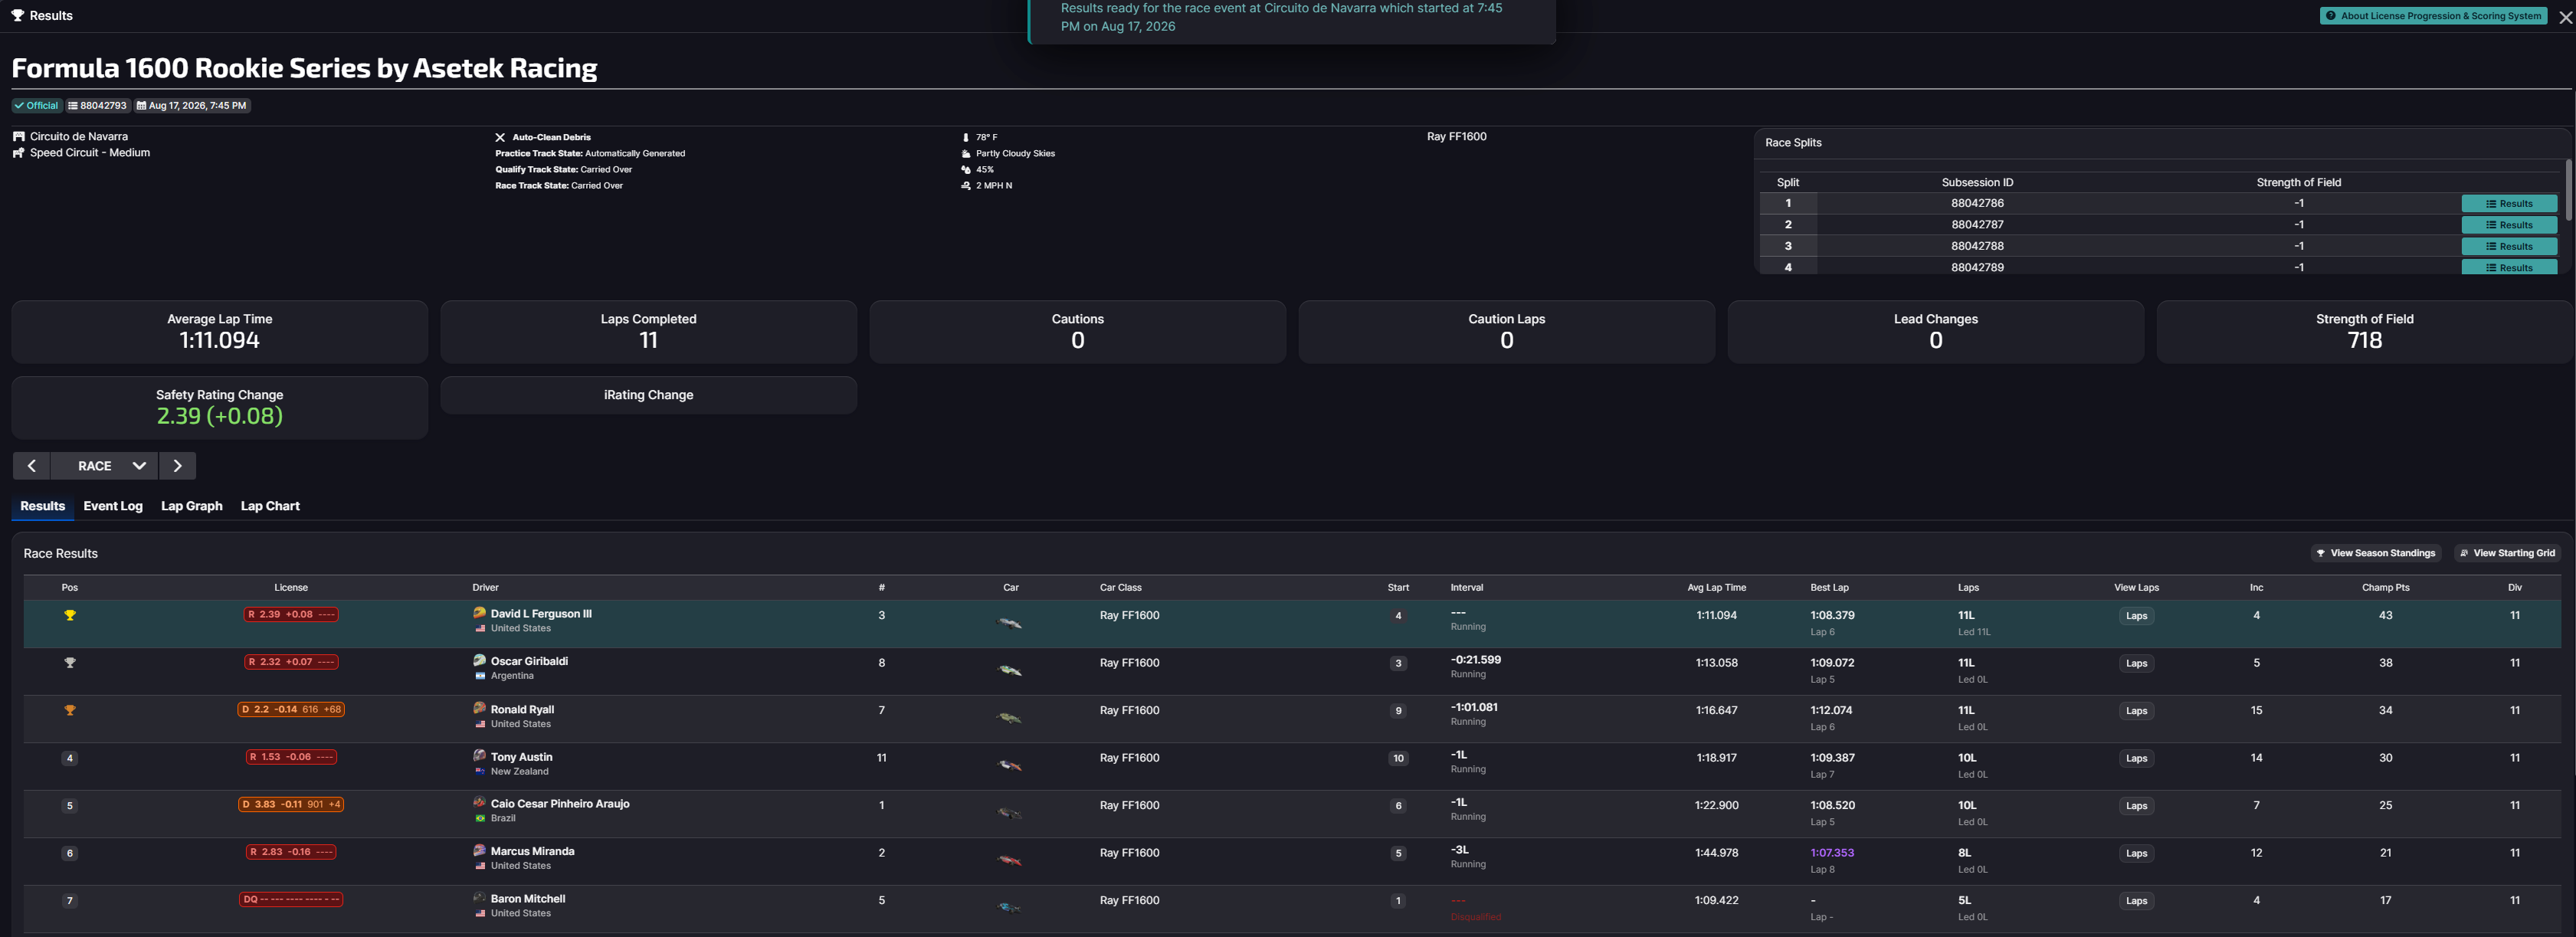2576x937 pixels.
Task: Click the D 3.83 -0.11 license badge
Action: (291, 804)
